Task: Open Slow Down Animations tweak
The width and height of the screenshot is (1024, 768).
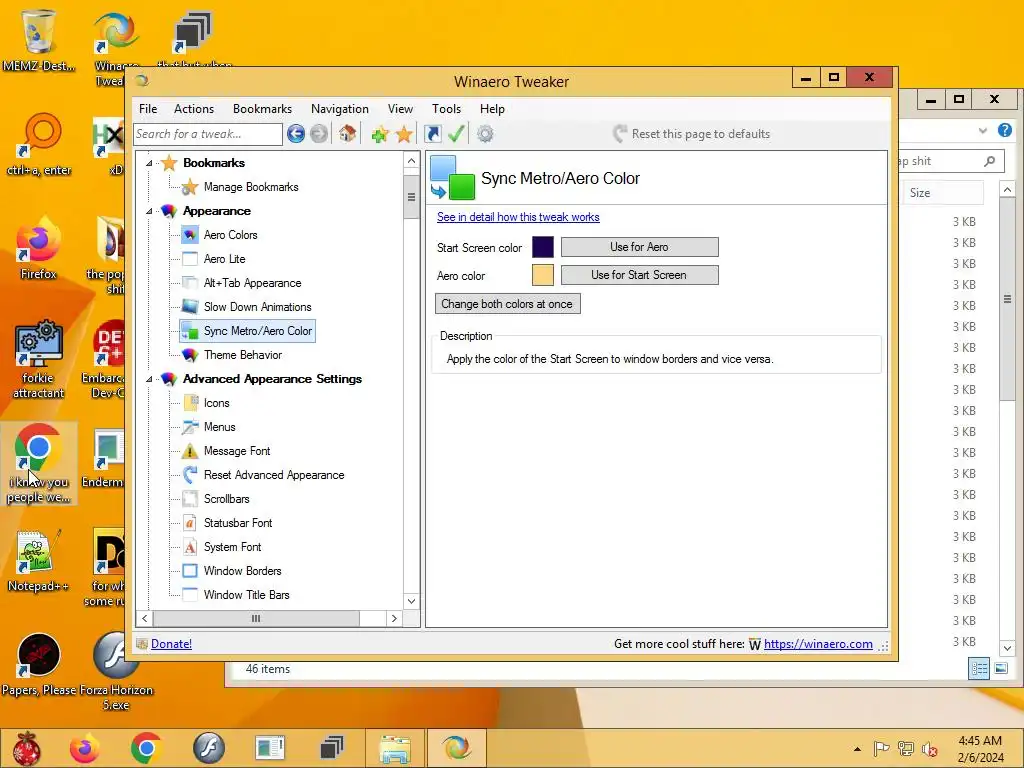Action: (257, 307)
